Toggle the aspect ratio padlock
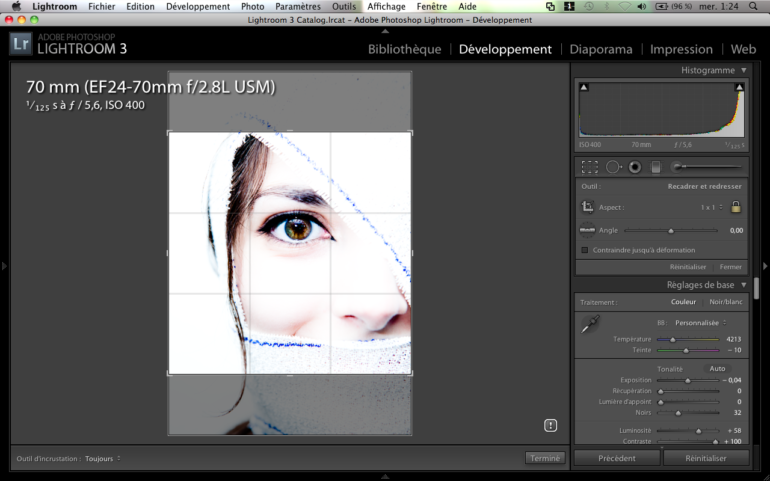 736,207
